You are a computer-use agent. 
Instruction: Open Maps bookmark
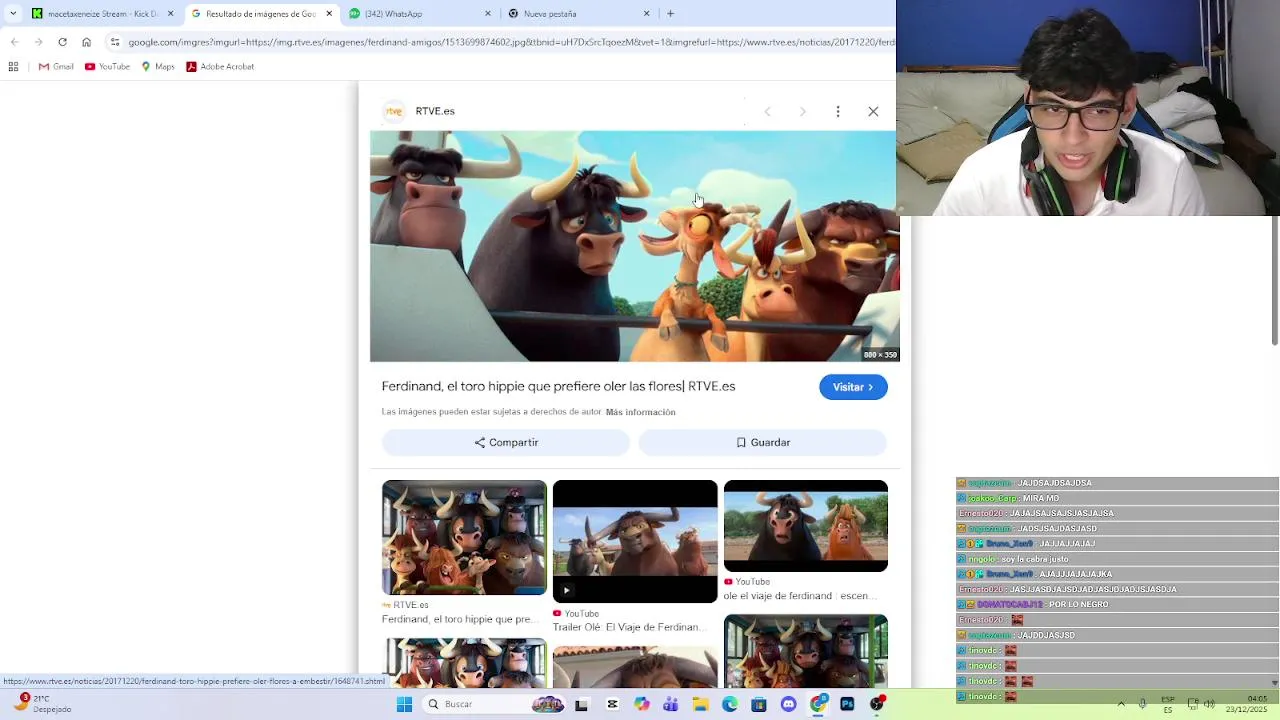[158, 67]
